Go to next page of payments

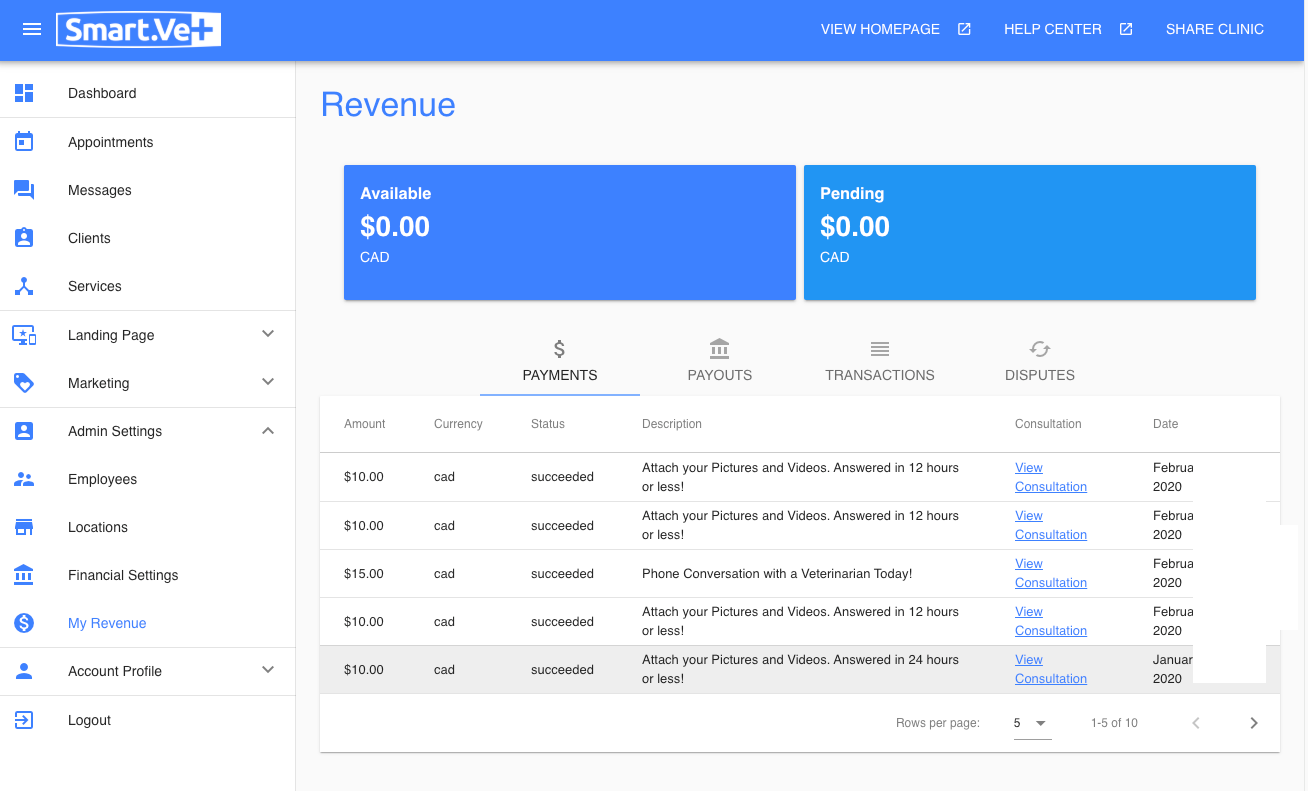pos(1254,723)
